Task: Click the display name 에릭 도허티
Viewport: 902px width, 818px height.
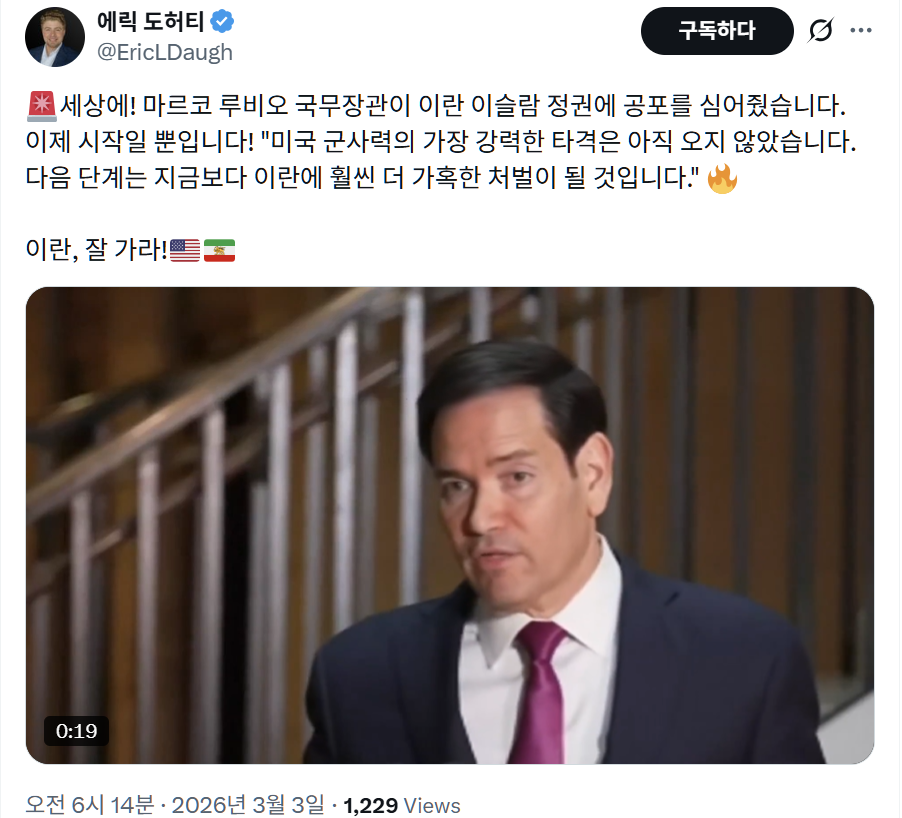Action: [150, 22]
